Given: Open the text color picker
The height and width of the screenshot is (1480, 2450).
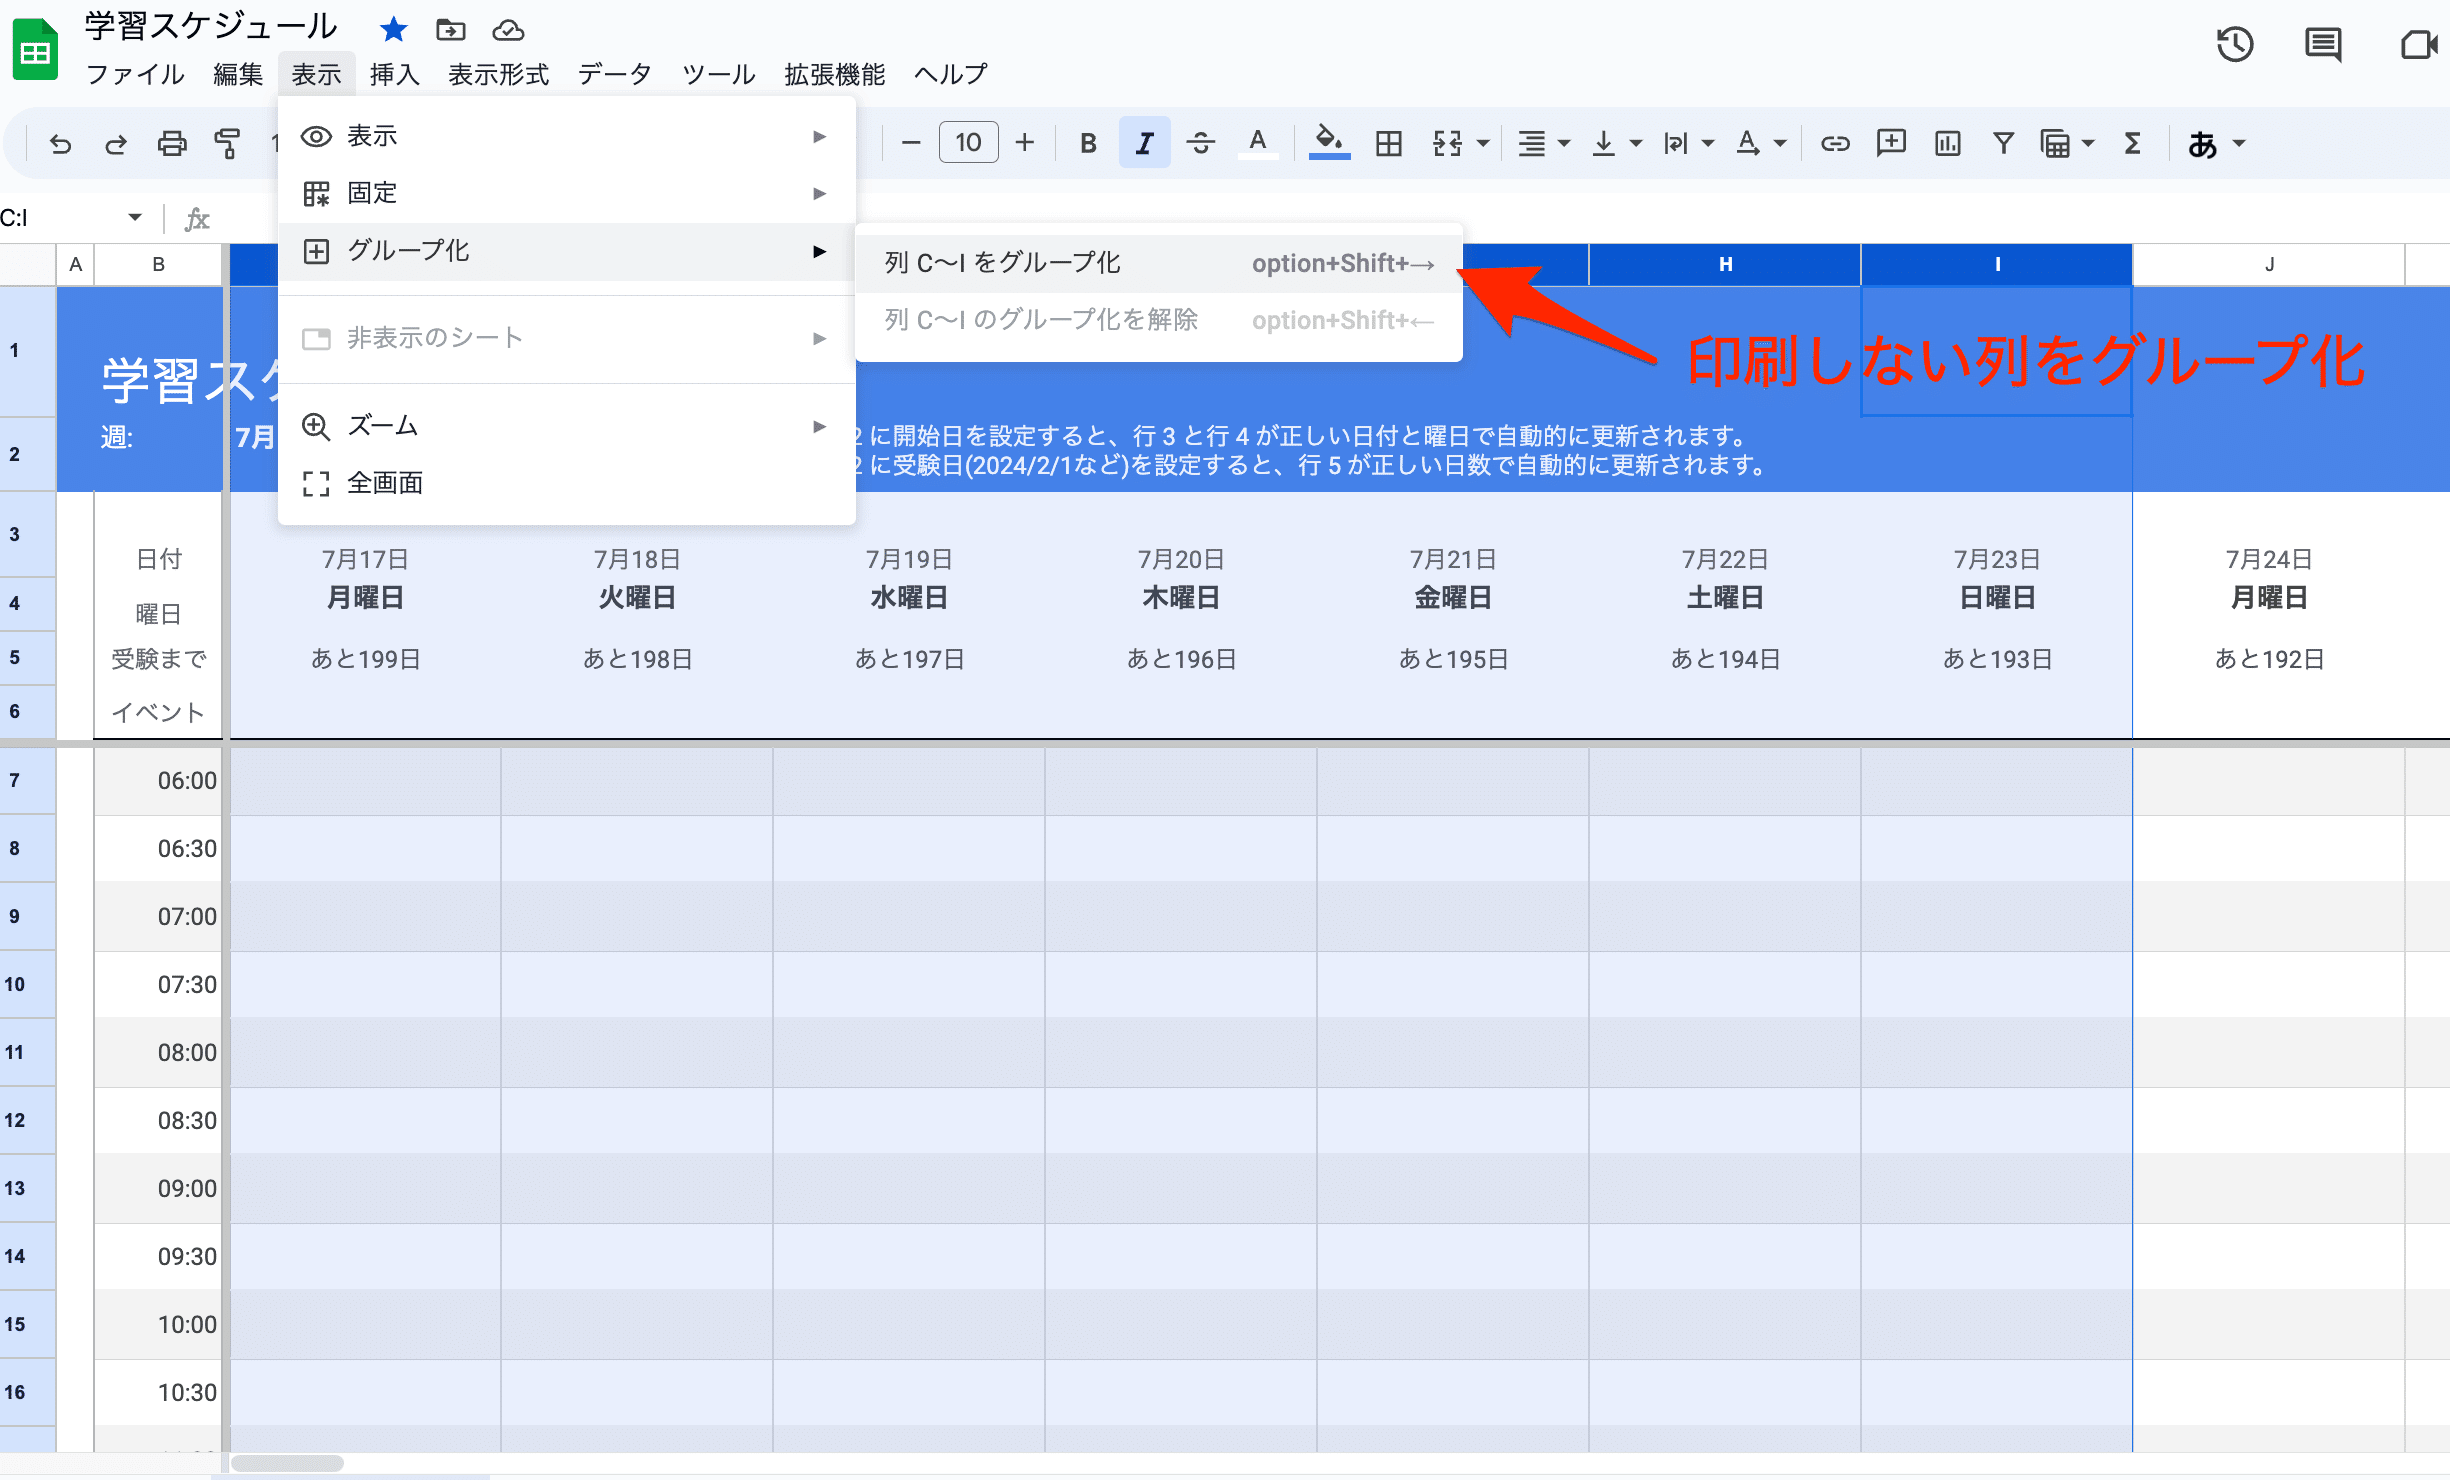Looking at the screenshot, I should coord(1258,144).
